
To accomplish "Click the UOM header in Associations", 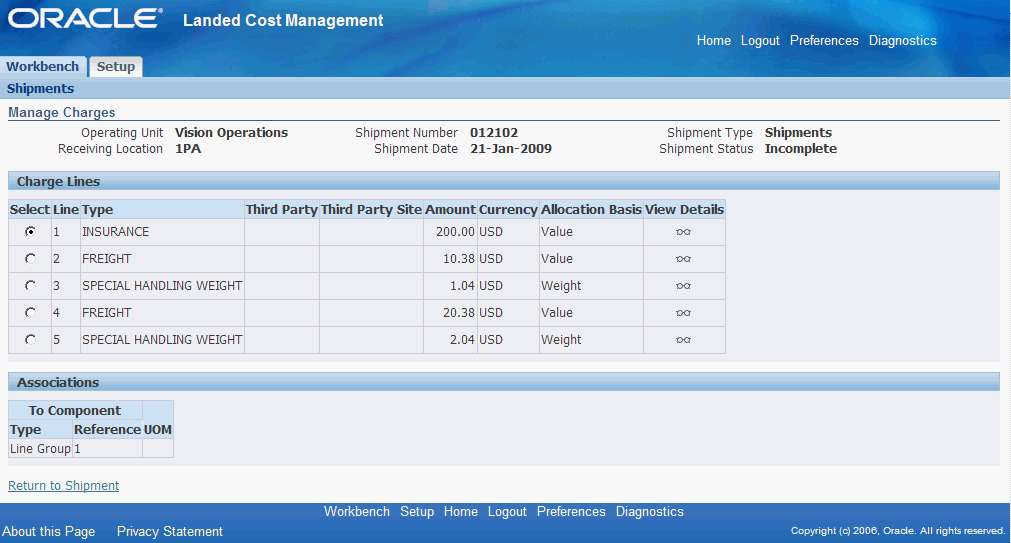I will pos(158,429).
